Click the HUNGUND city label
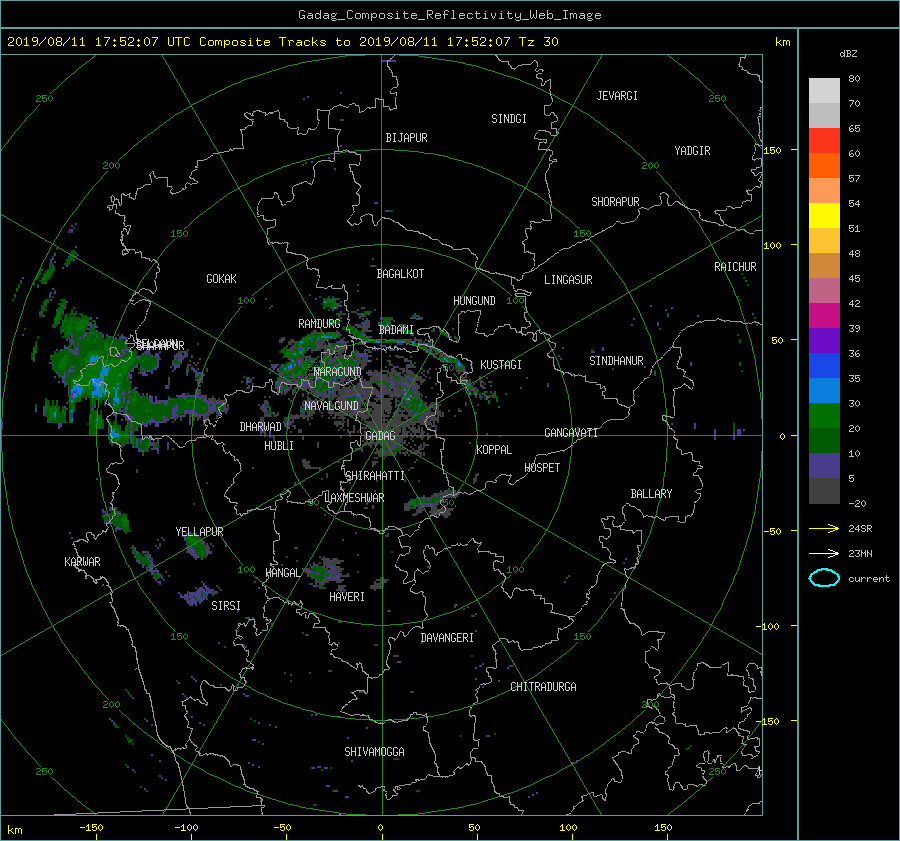Viewport: 900px width, 841px height. click(x=474, y=301)
